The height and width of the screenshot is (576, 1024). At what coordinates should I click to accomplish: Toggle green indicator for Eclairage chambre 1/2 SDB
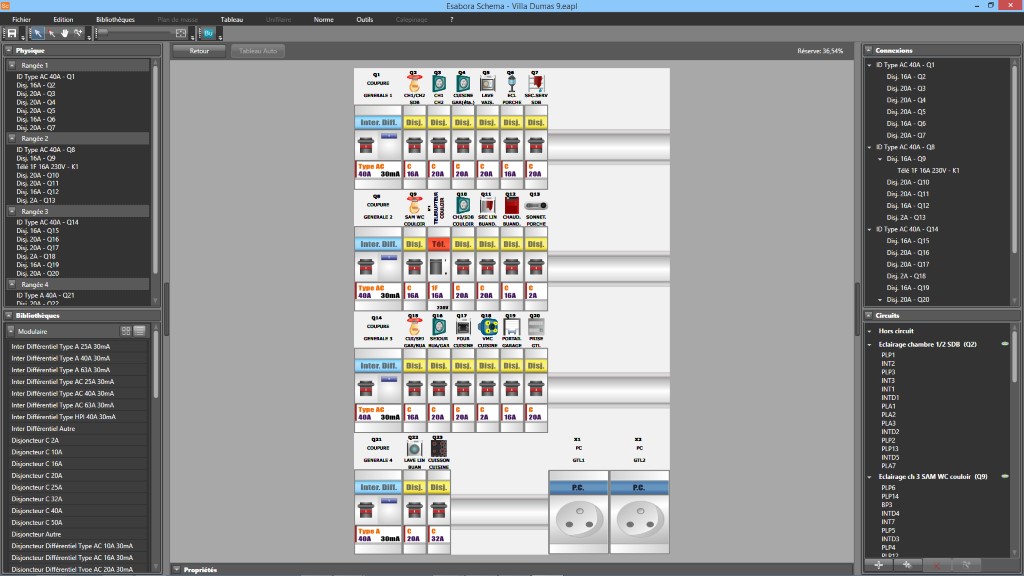(x=1005, y=344)
